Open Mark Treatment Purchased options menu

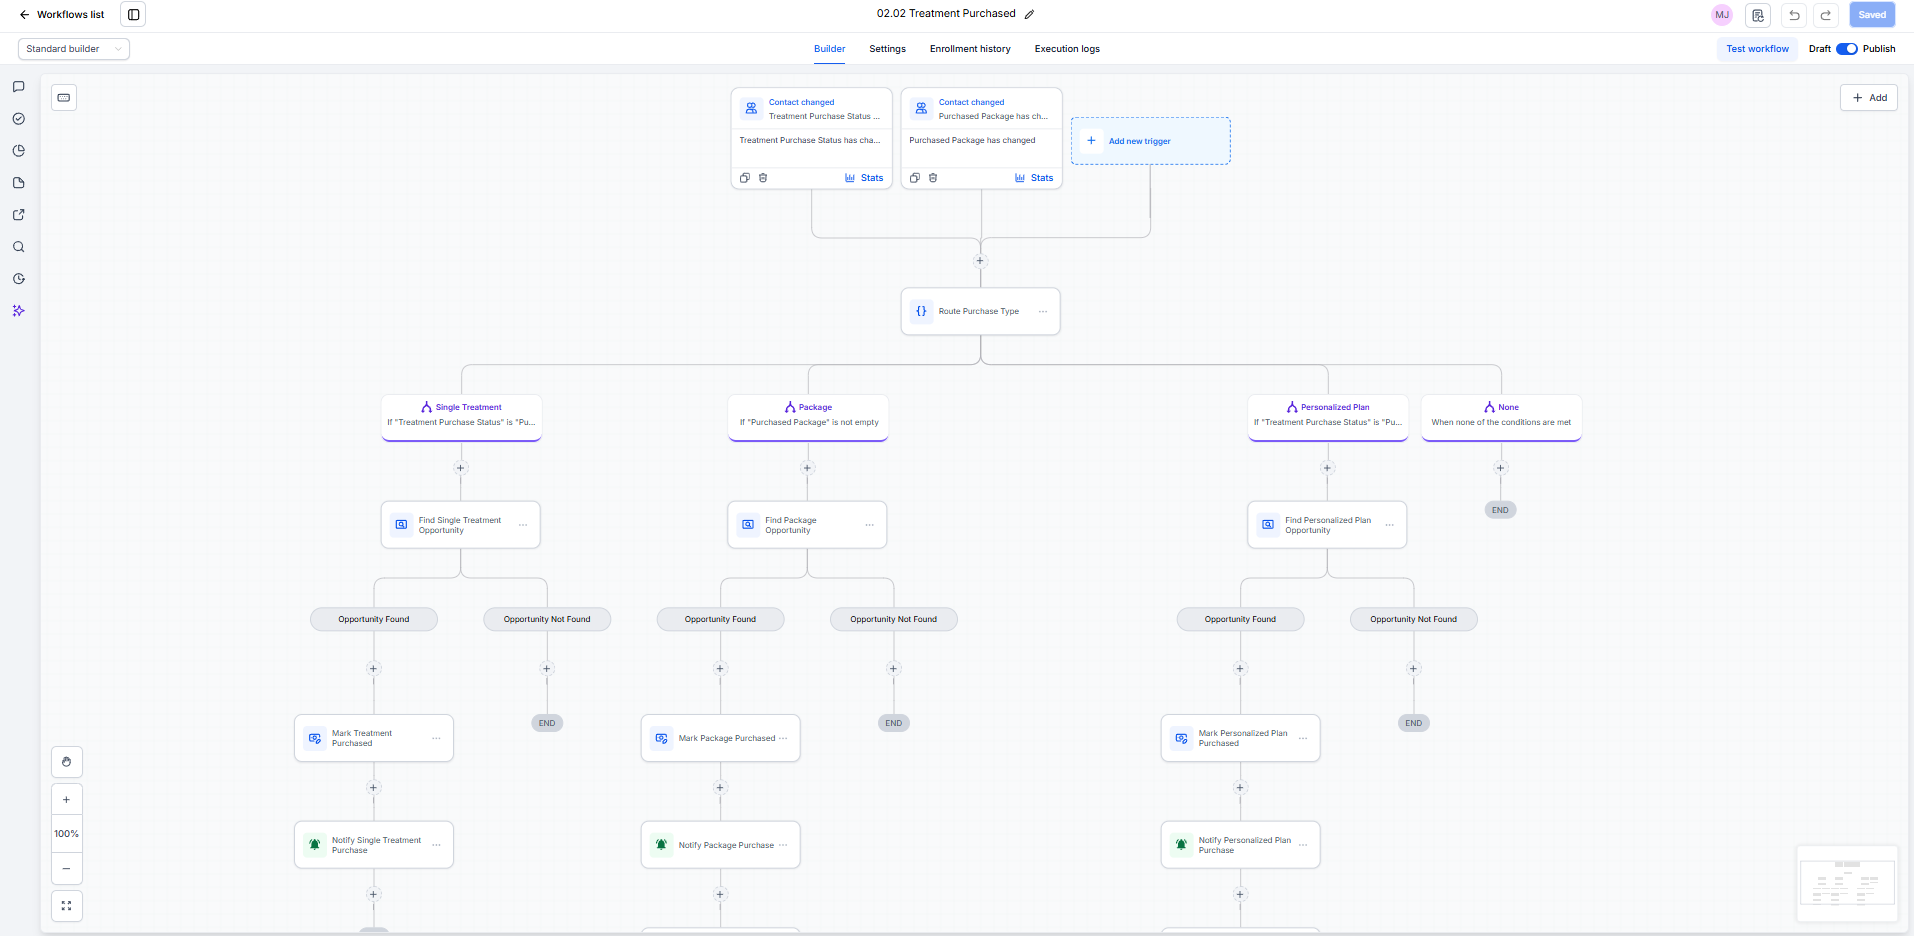pyautogui.click(x=436, y=738)
